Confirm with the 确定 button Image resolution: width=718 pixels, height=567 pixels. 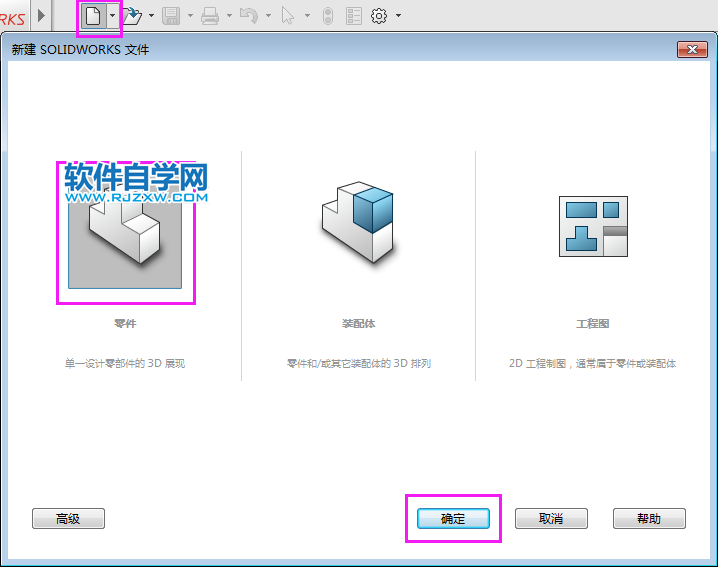[x=453, y=518]
